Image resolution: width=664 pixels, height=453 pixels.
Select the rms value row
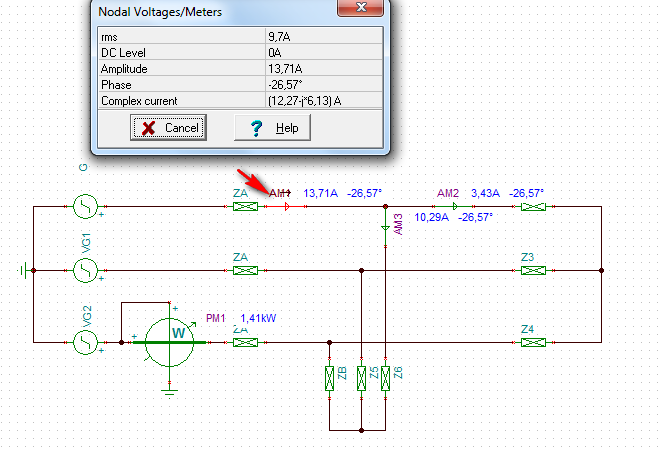point(239,36)
